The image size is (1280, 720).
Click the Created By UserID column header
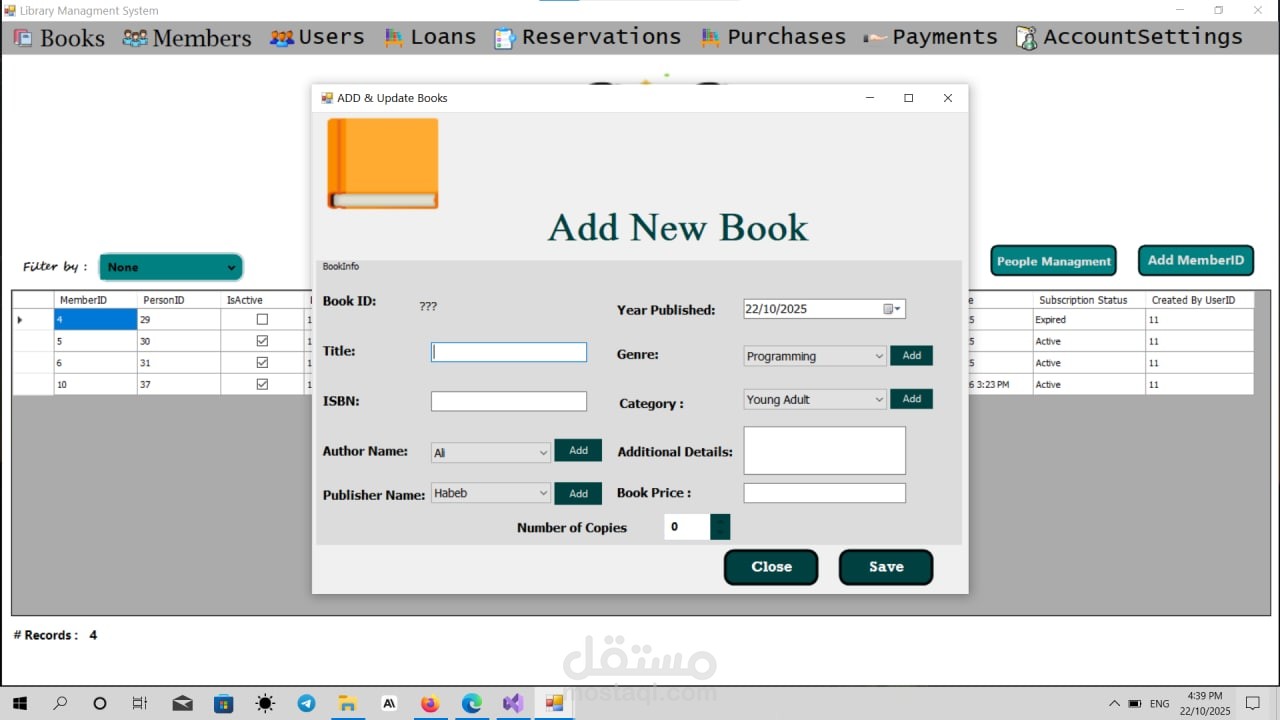click(x=1199, y=300)
